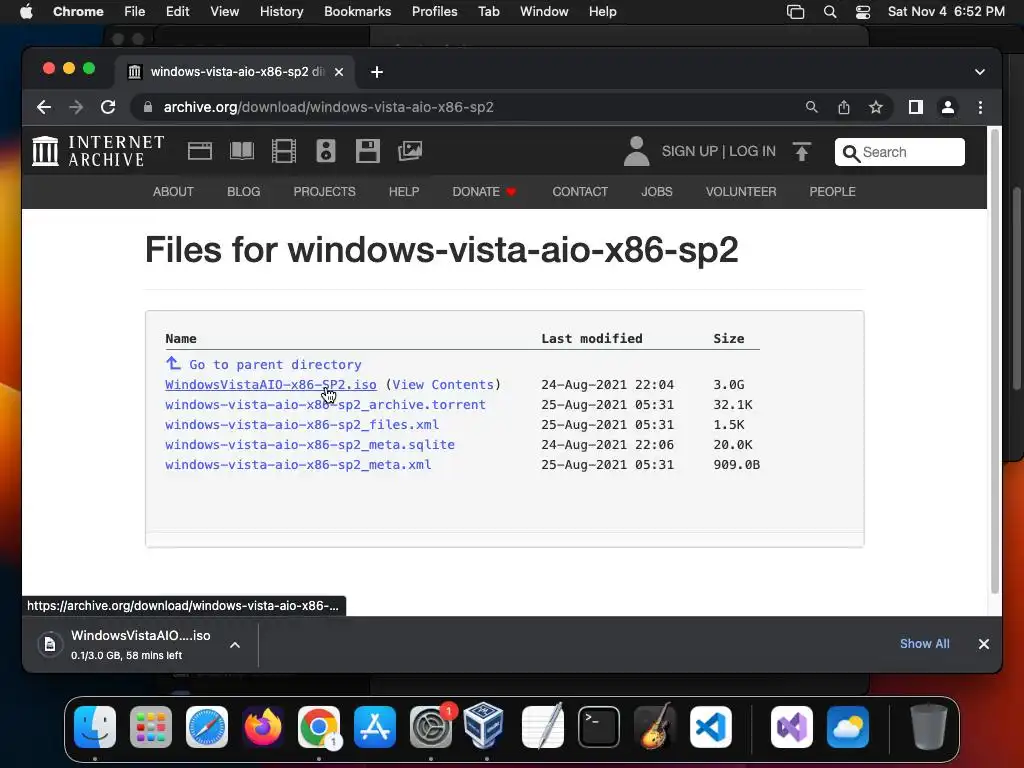Open the sp2_meta.xml link
The width and height of the screenshot is (1024, 768).
pos(298,465)
